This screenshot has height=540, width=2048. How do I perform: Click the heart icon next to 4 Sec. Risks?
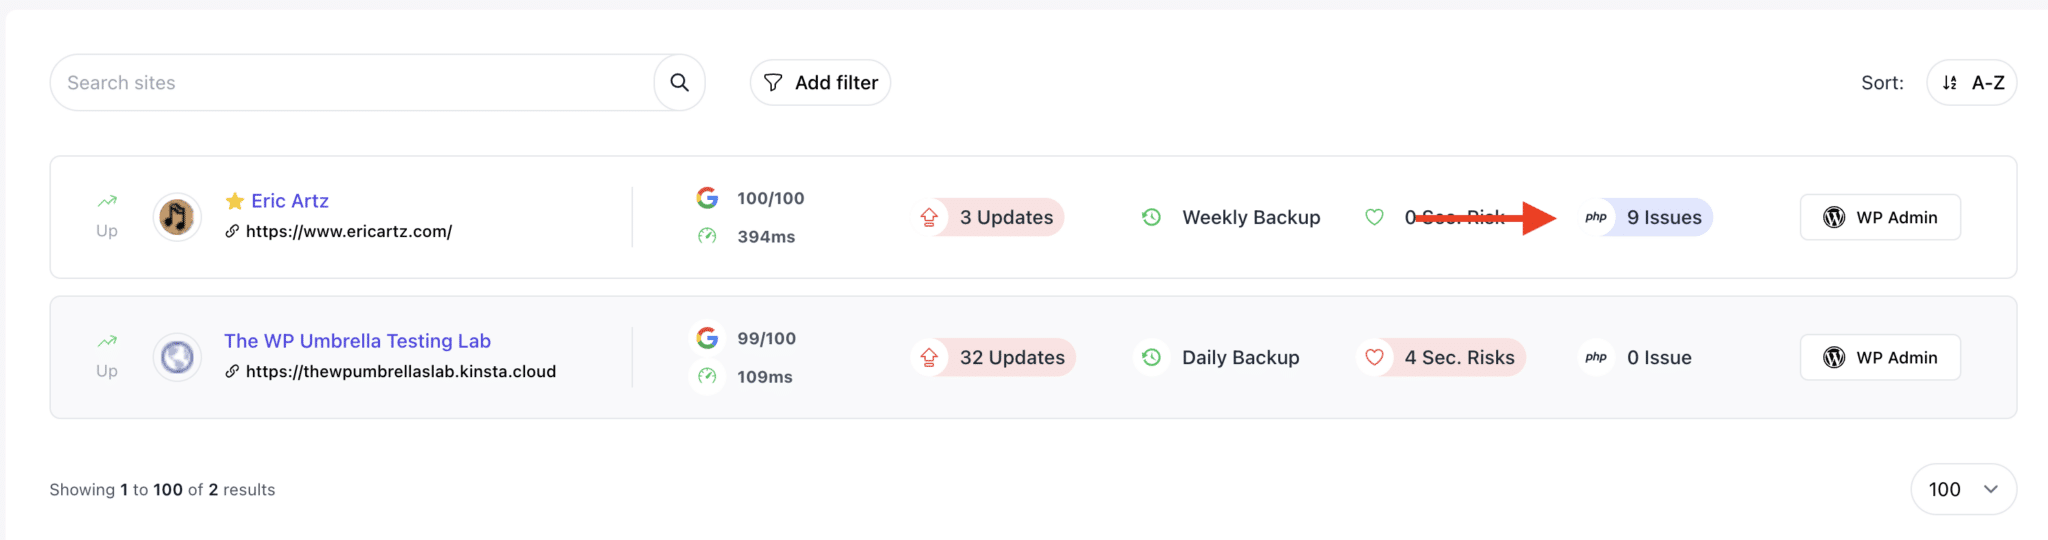pos(1374,357)
